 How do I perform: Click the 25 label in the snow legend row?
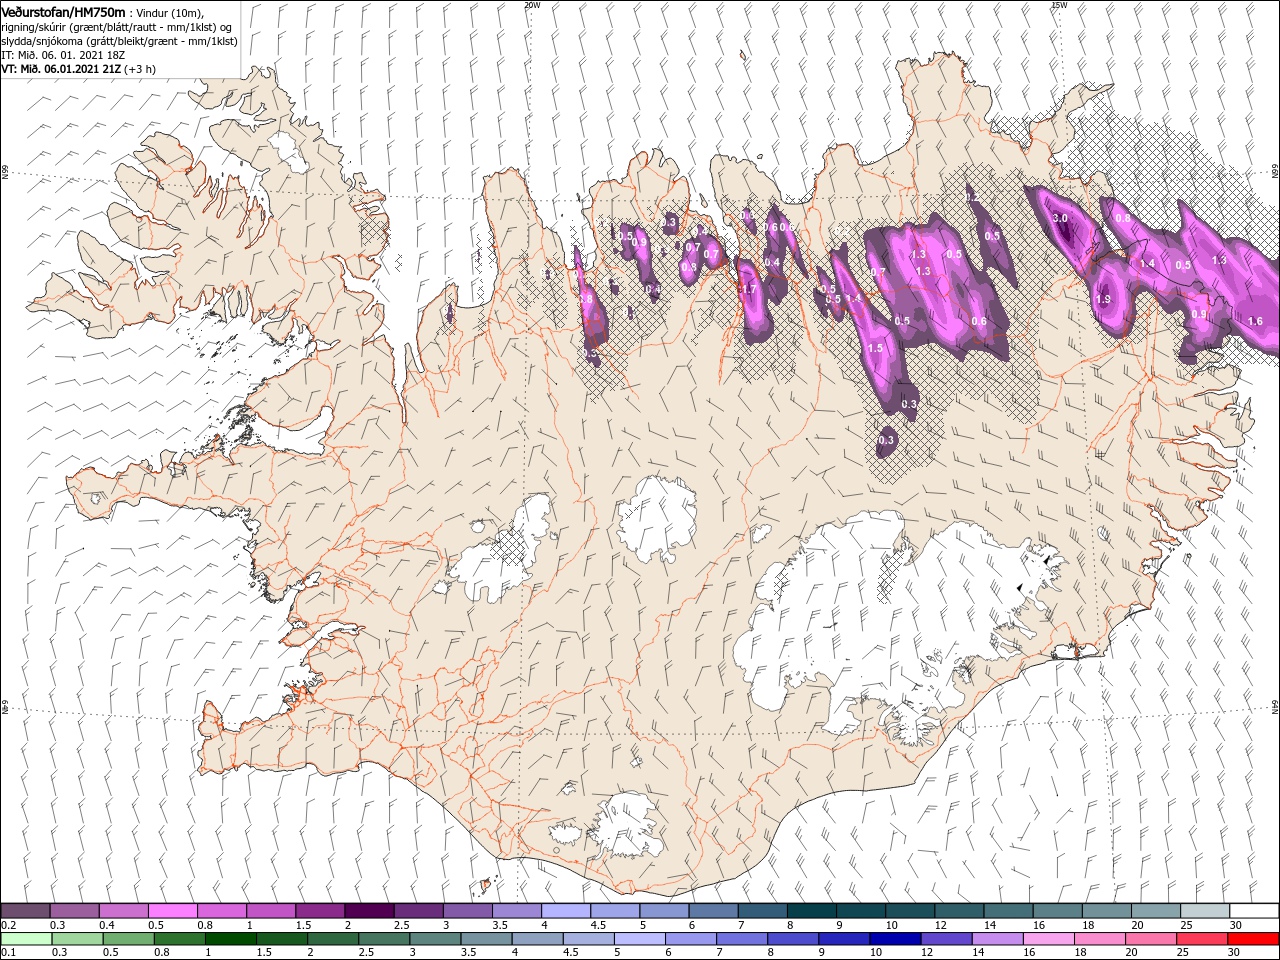click(1185, 925)
